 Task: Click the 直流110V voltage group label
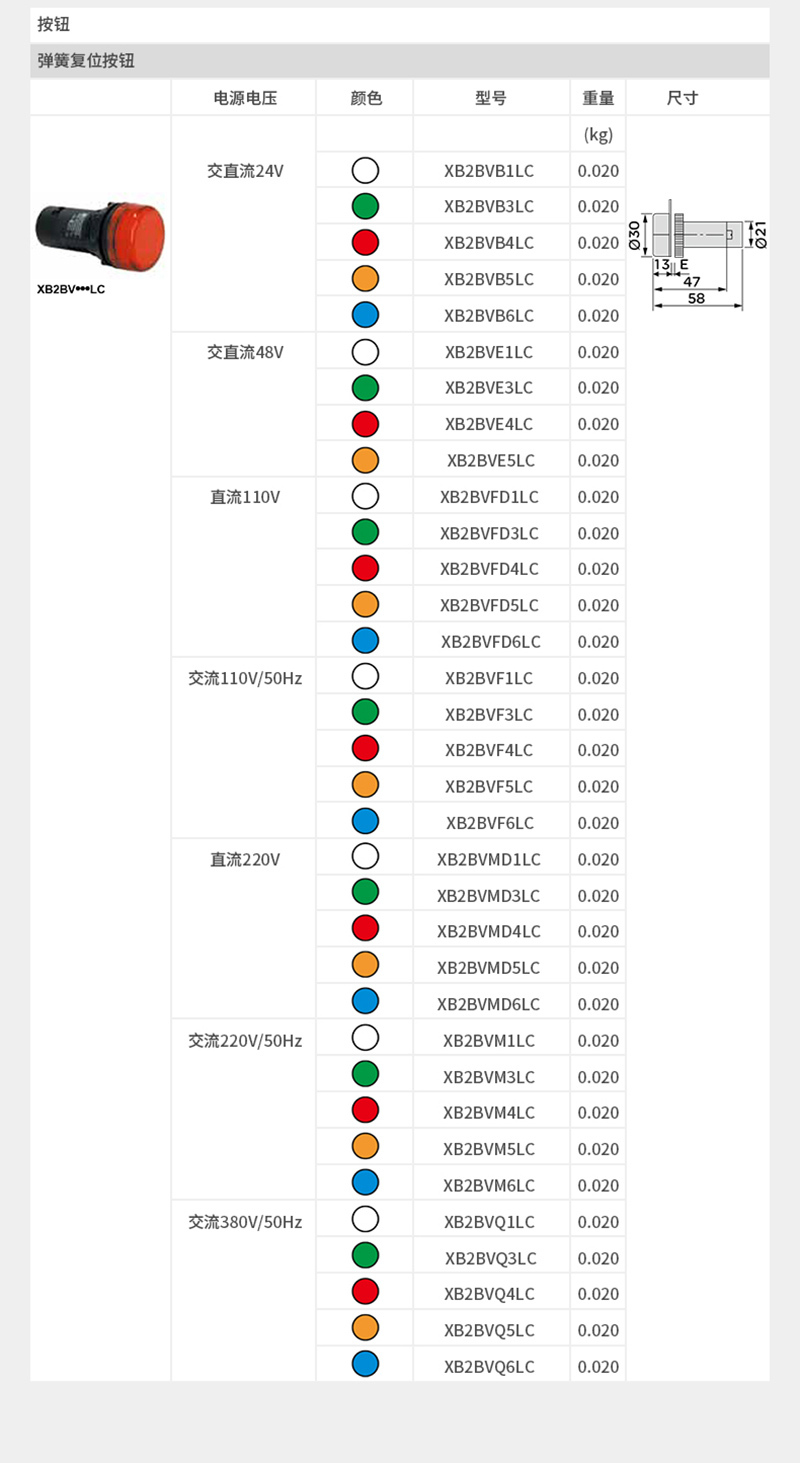pyautogui.click(x=245, y=497)
